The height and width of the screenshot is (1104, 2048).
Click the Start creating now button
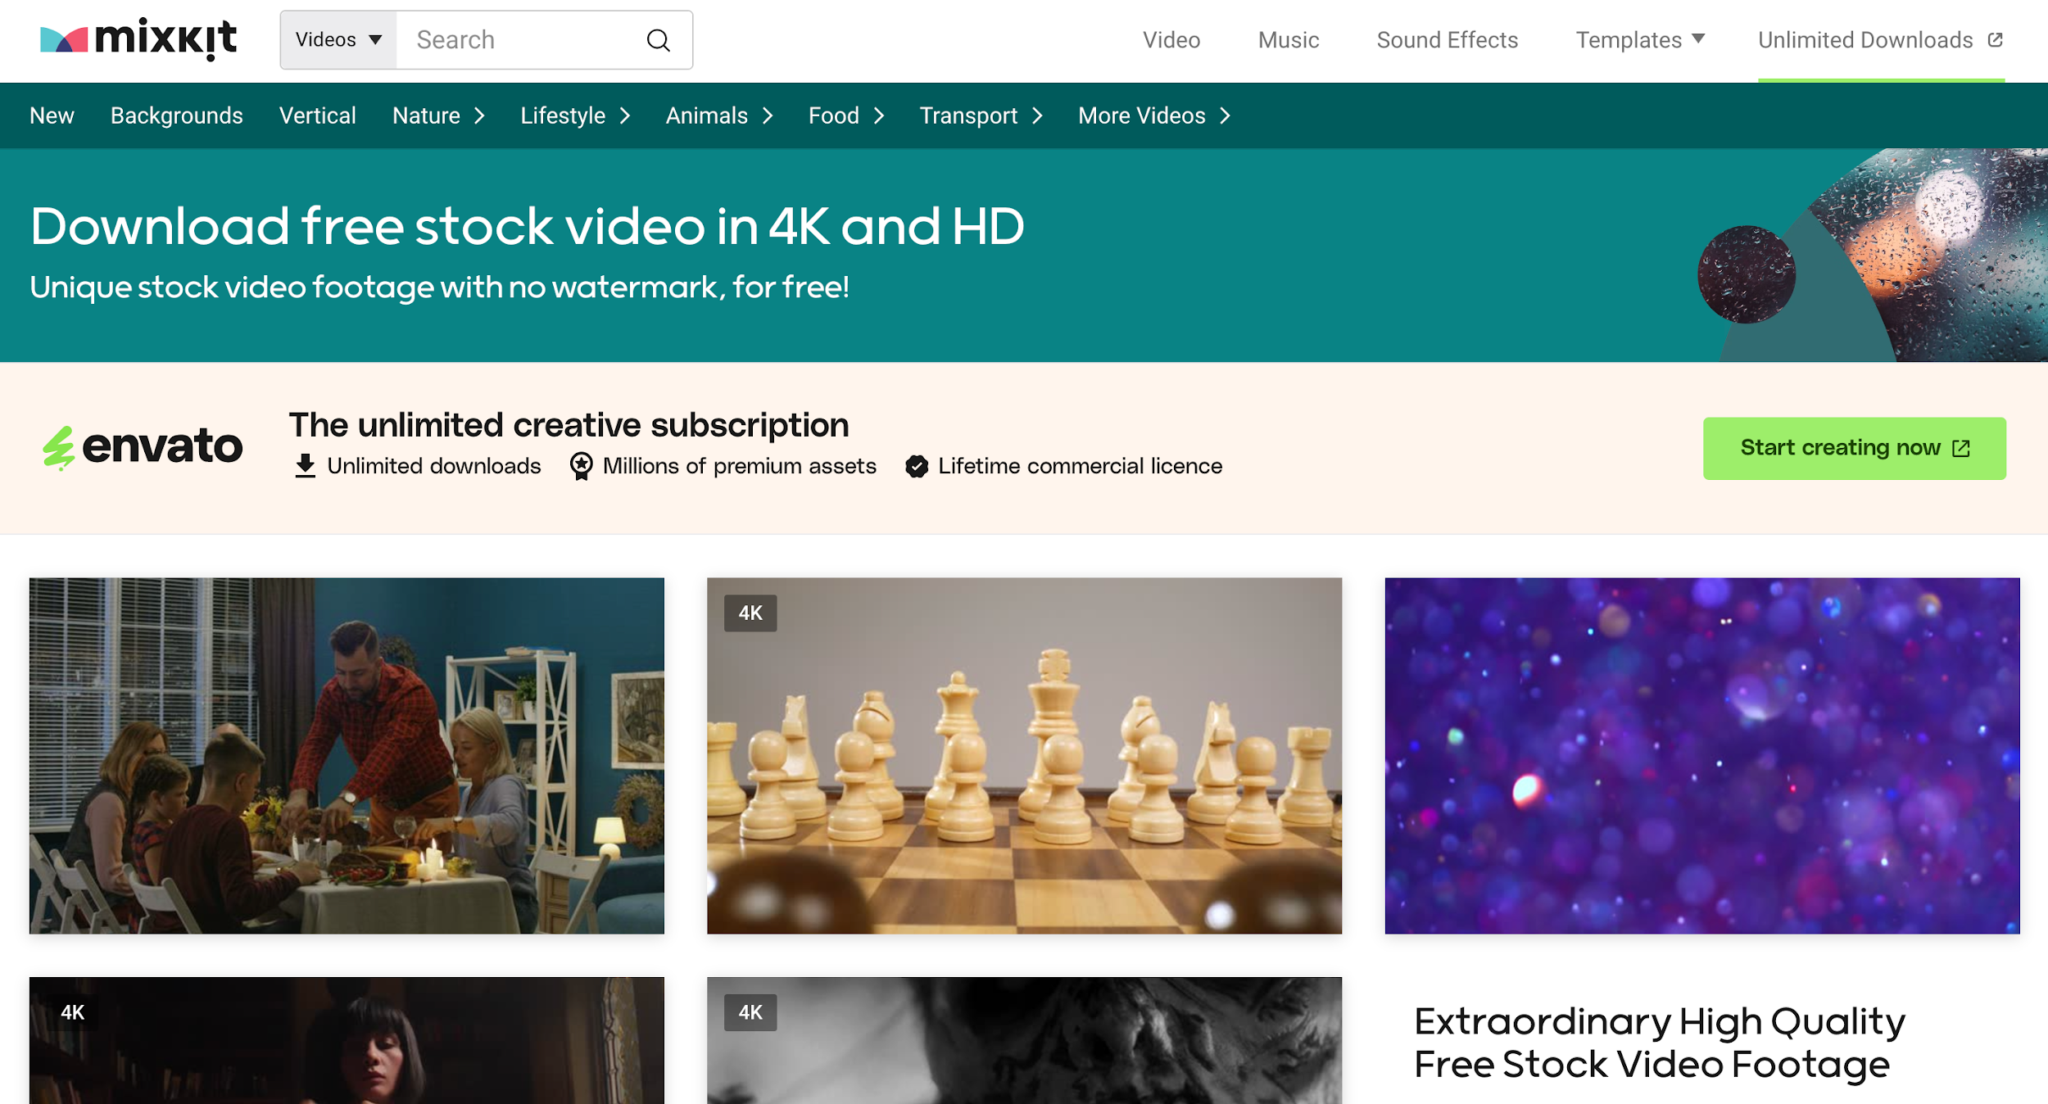pyautogui.click(x=1854, y=448)
